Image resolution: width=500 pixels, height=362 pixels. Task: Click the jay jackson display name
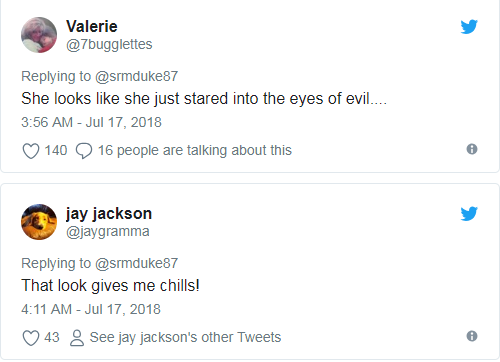[x=109, y=214]
